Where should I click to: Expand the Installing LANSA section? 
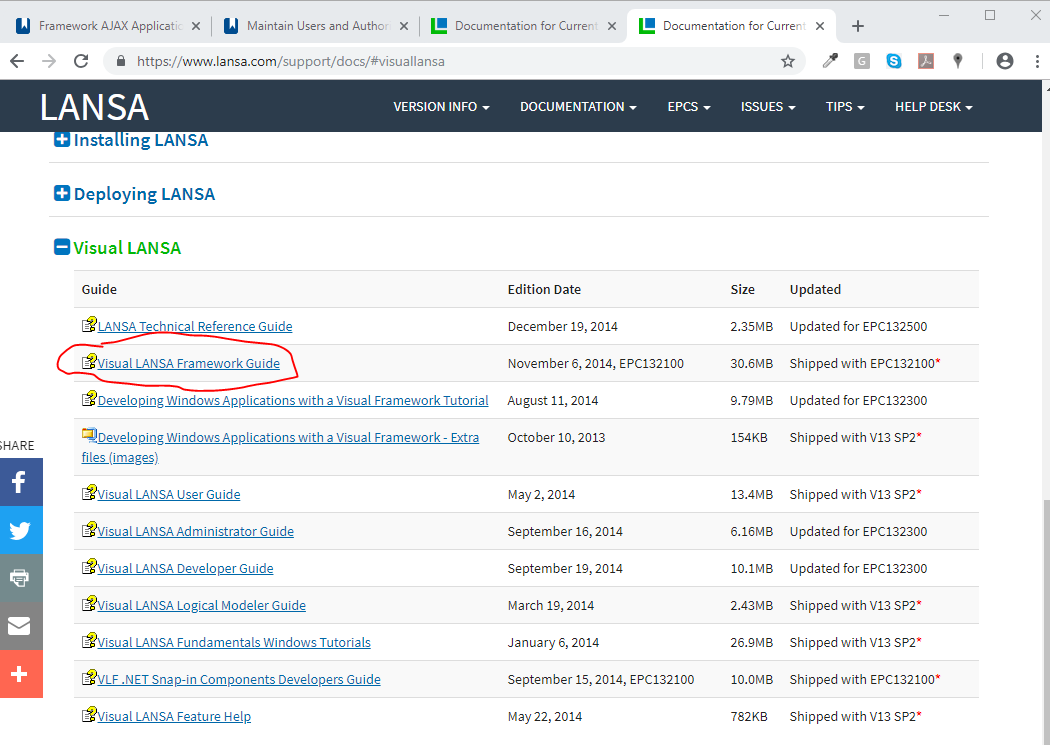pos(62,140)
